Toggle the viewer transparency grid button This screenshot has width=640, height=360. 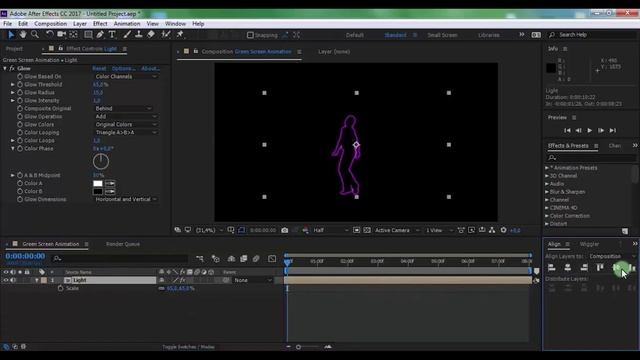[367, 230]
